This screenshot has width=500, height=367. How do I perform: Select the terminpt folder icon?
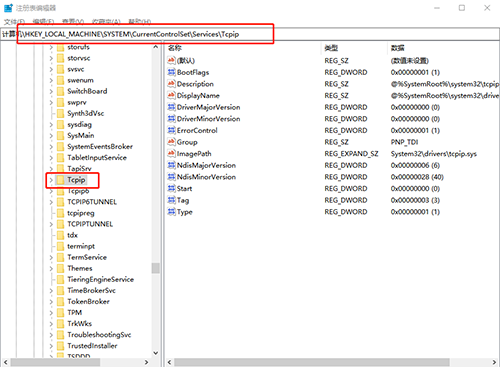(x=60, y=246)
